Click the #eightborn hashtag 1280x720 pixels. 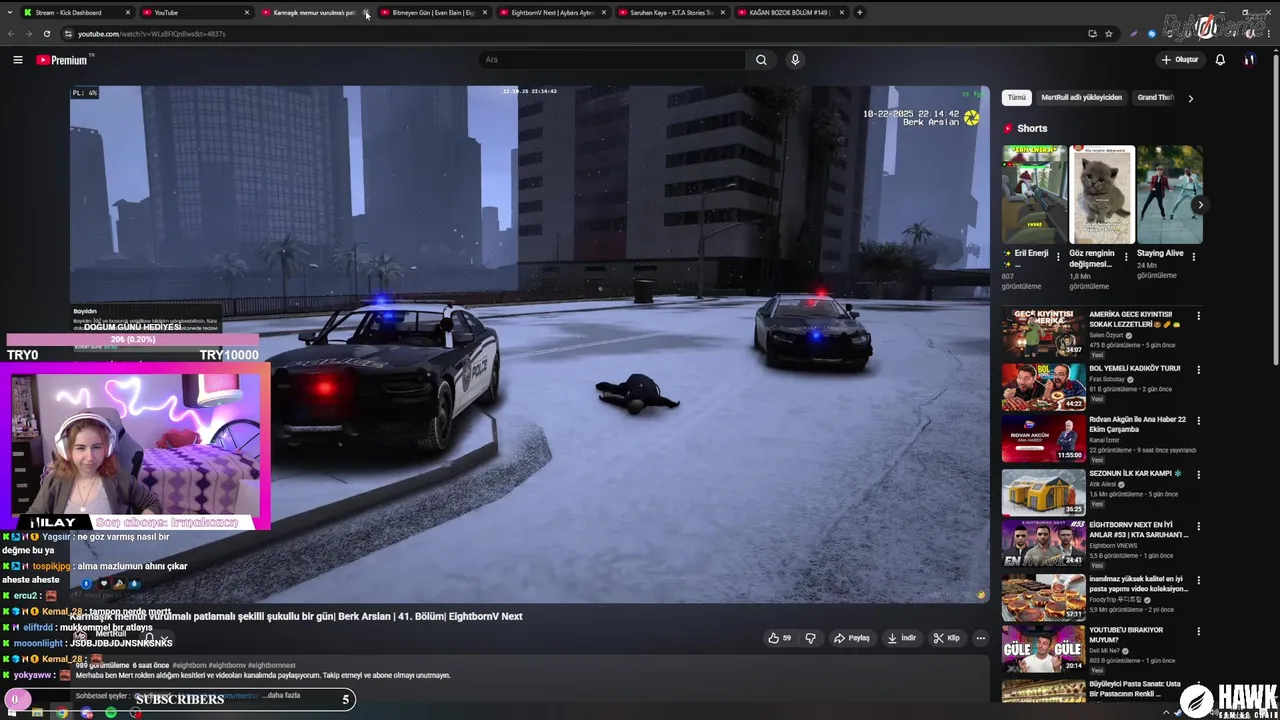pos(189,665)
